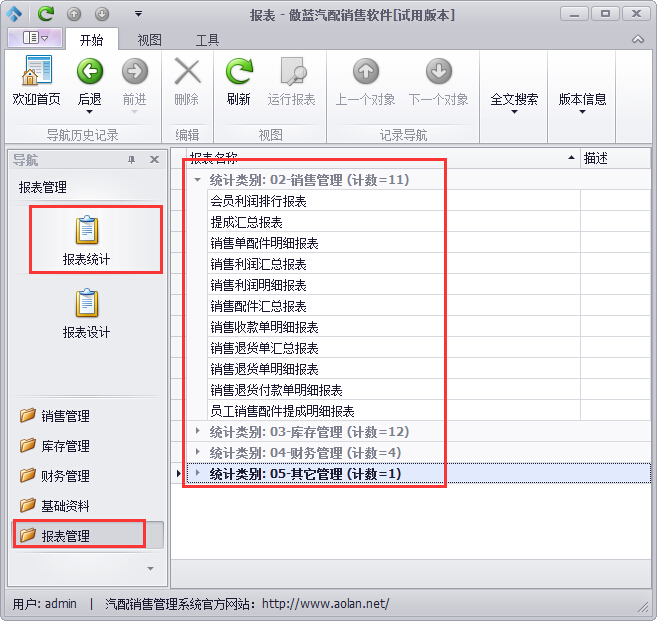Switch to the 视图 ribbon tab
The width and height of the screenshot is (657, 621).
click(149, 40)
